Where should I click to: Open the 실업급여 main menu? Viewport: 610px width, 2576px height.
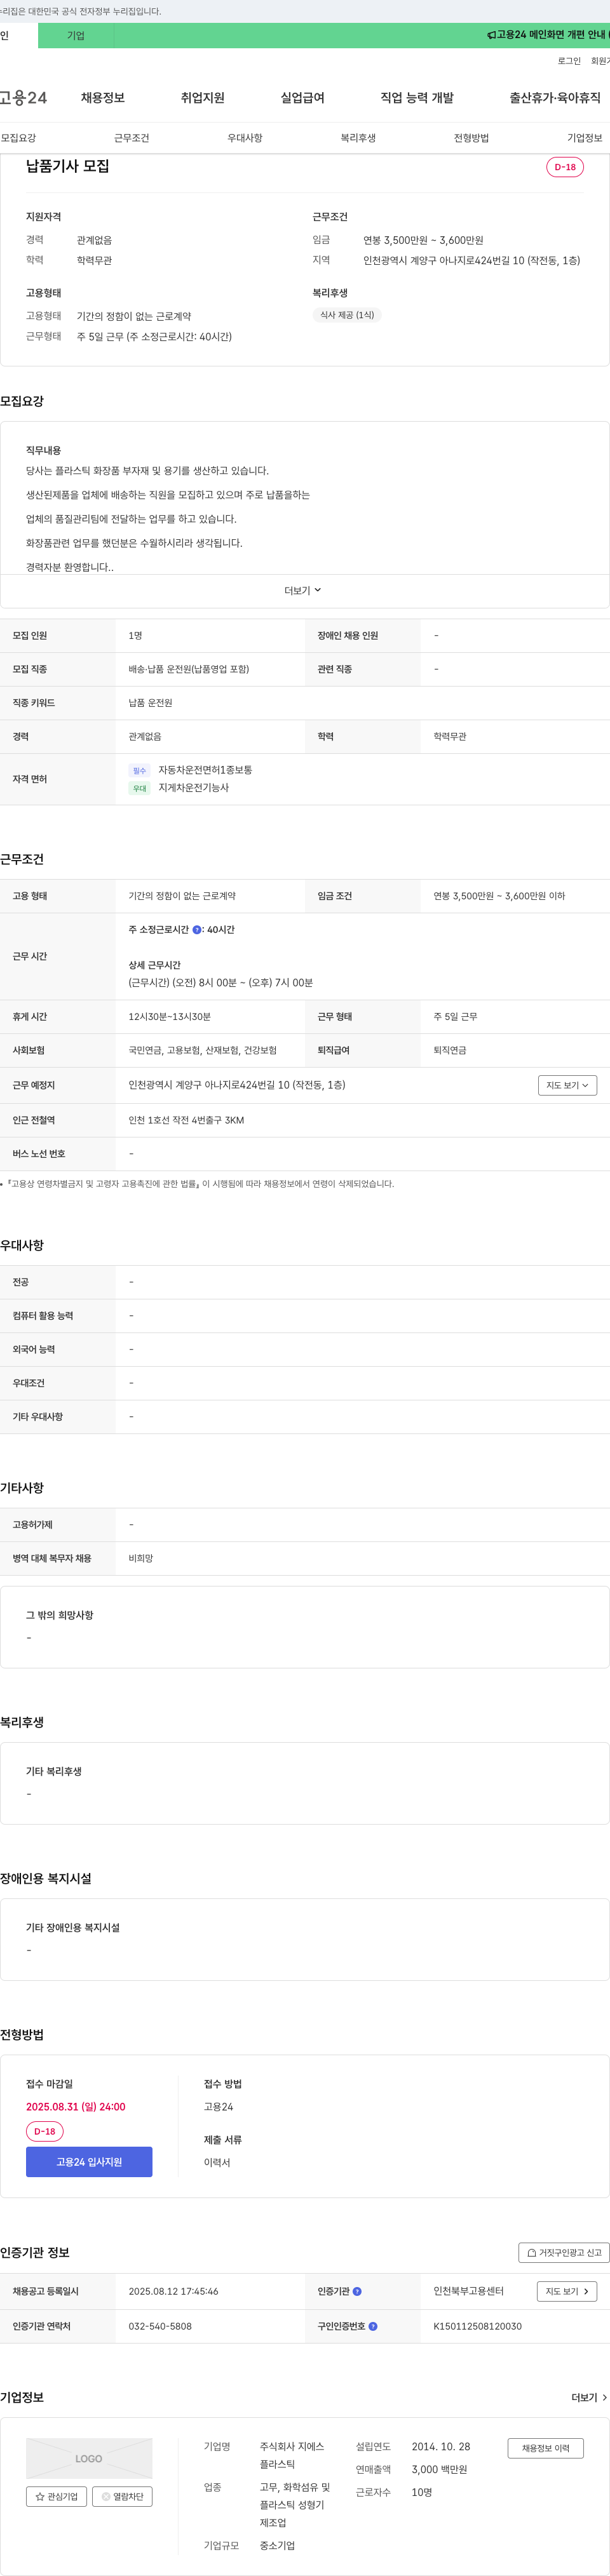[303, 98]
